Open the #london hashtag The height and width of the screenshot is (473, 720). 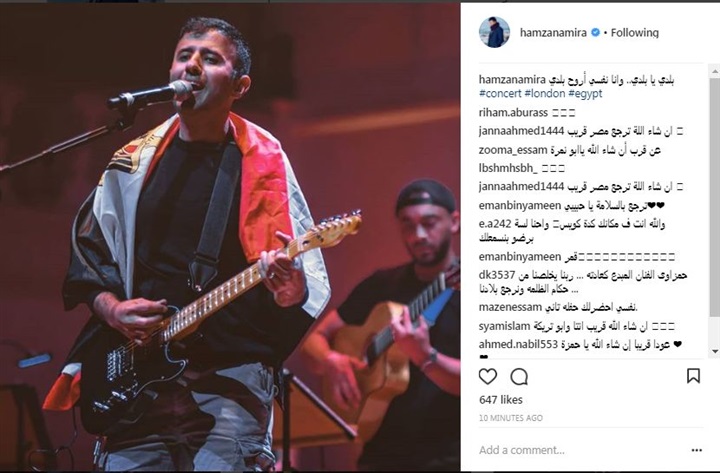click(x=545, y=94)
